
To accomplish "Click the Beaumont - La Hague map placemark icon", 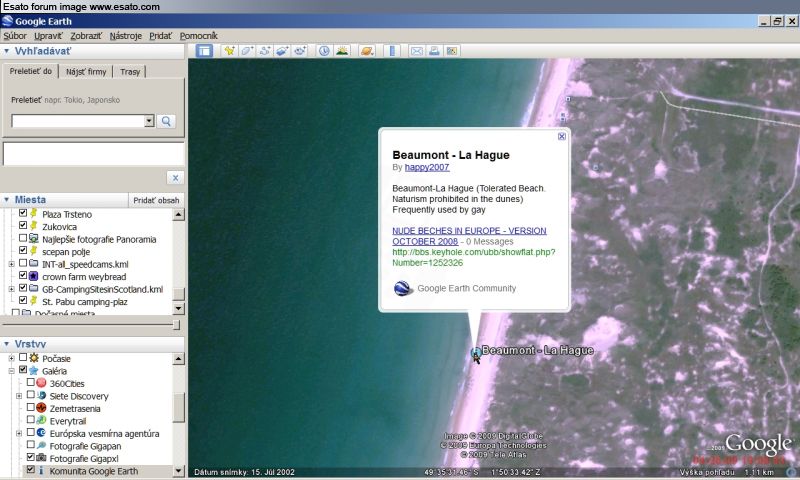I will coord(475,352).
